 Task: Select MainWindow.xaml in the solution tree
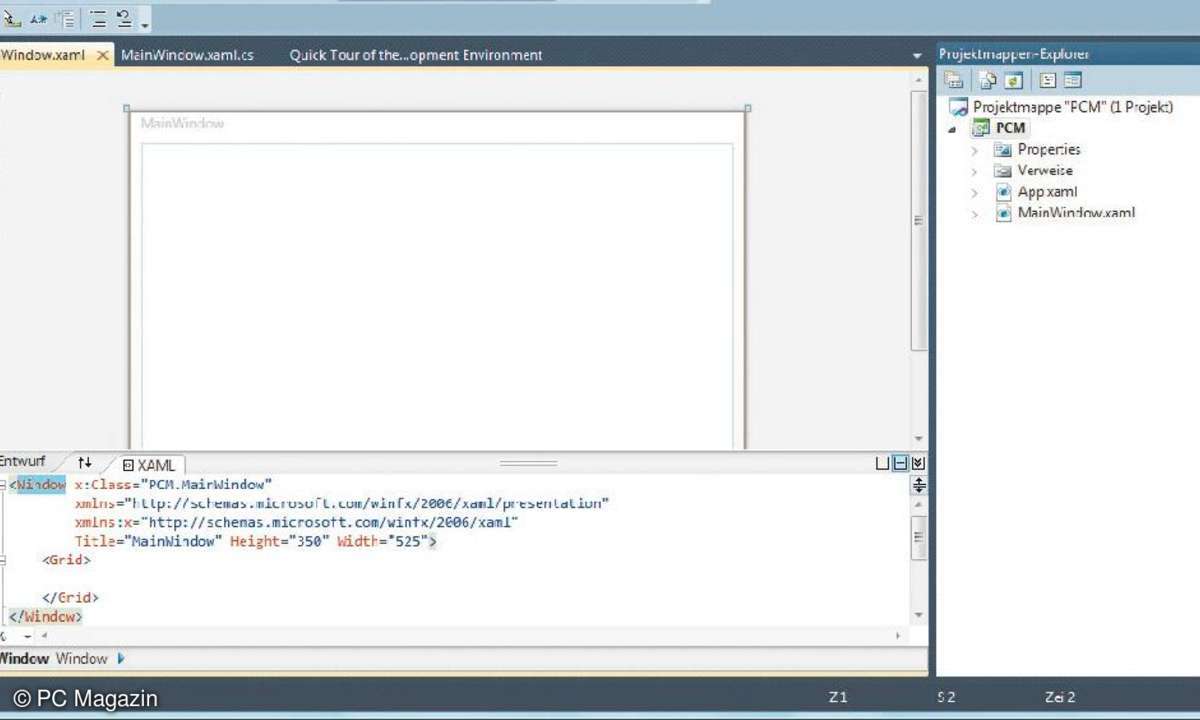point(1076,213)
